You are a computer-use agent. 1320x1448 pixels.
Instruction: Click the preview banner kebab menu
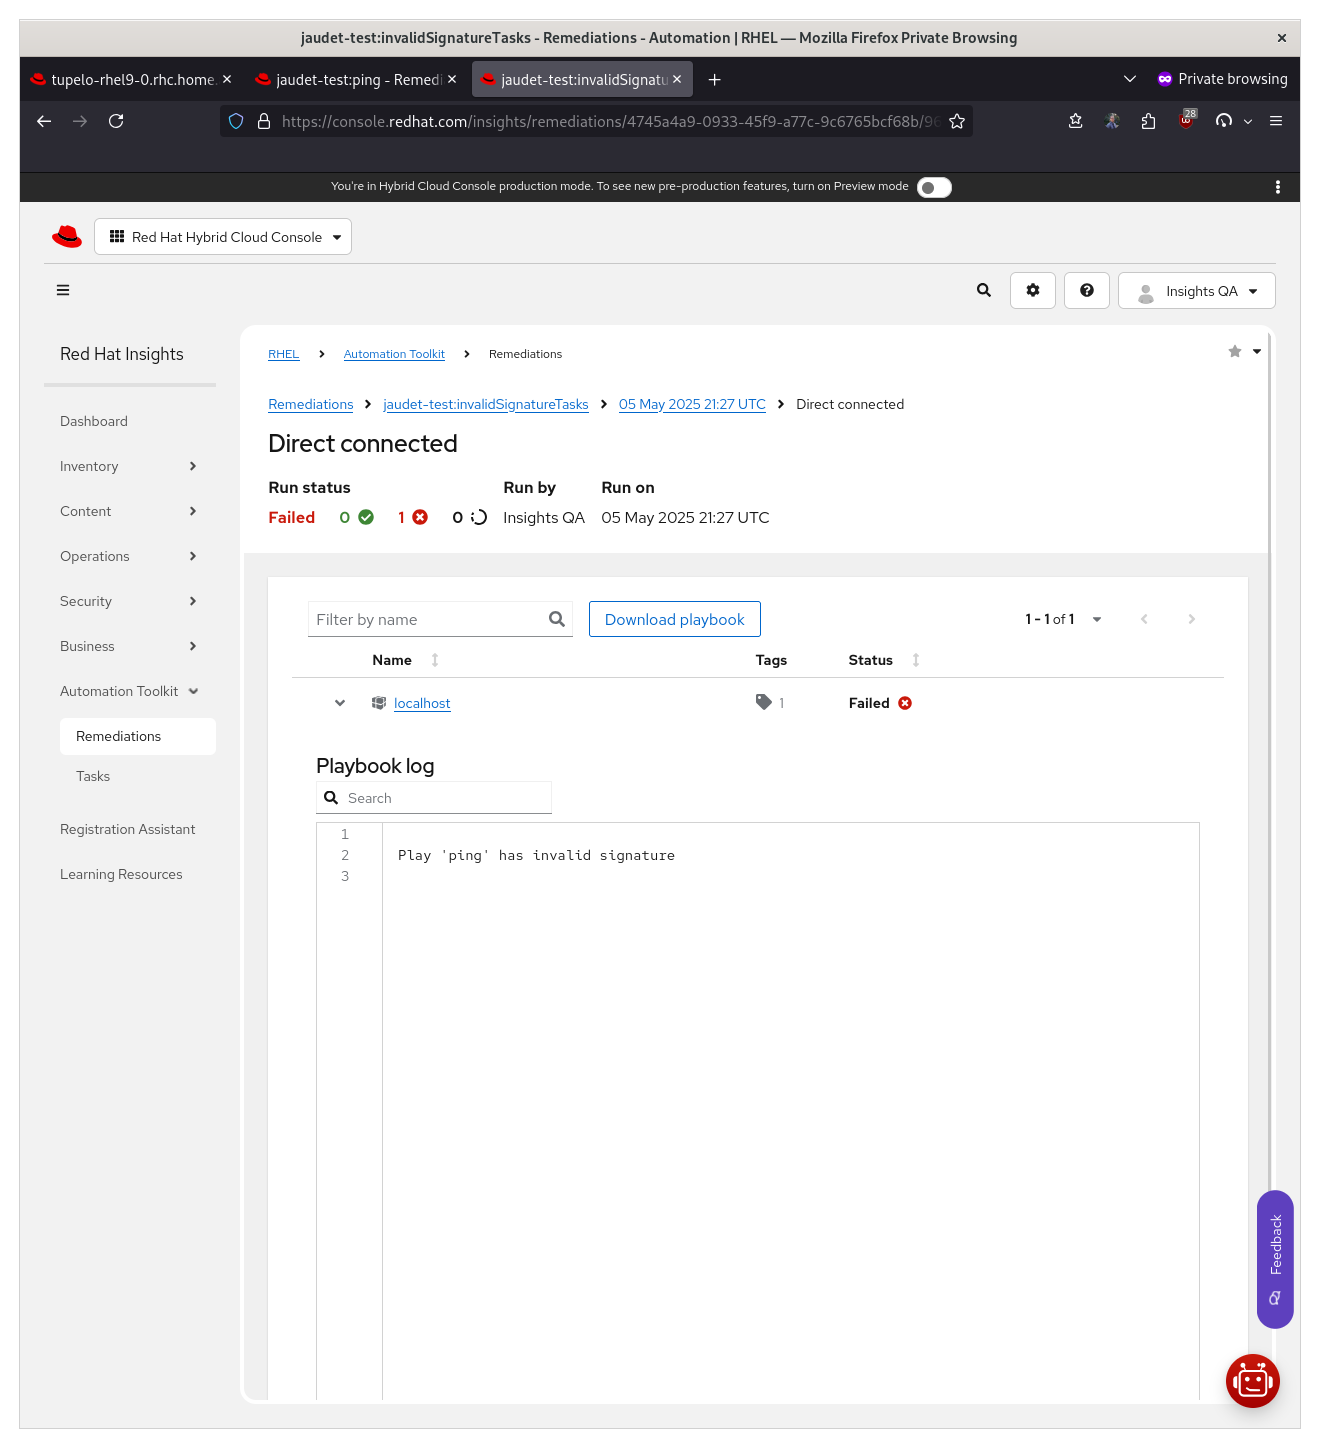point(1278,187)
